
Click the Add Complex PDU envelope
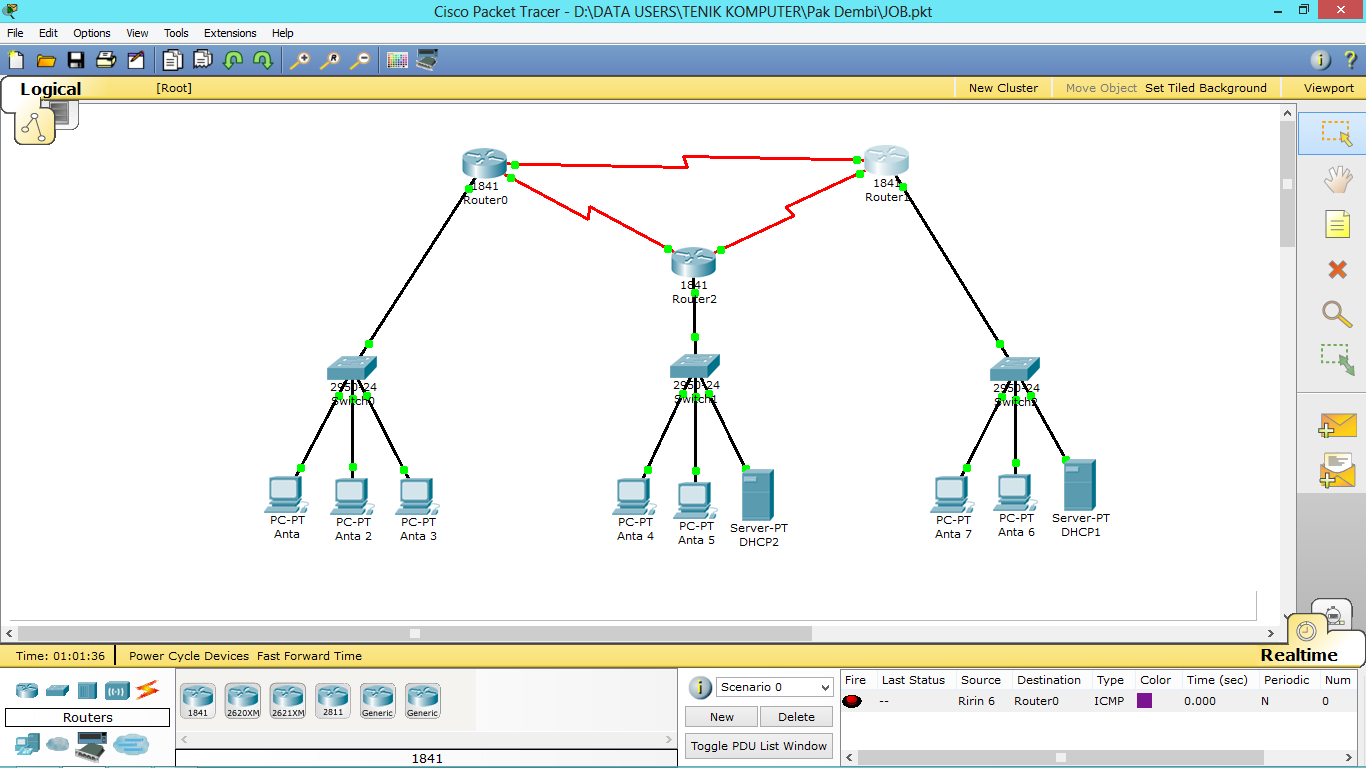click(1338, 470)
